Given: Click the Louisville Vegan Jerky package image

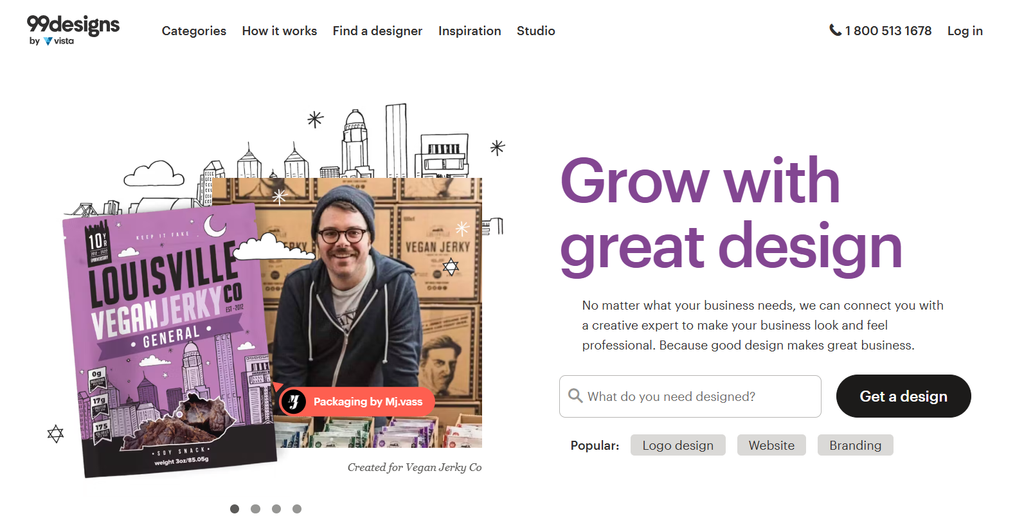Looking at the screenshot, I should click(x=168, y=340).
